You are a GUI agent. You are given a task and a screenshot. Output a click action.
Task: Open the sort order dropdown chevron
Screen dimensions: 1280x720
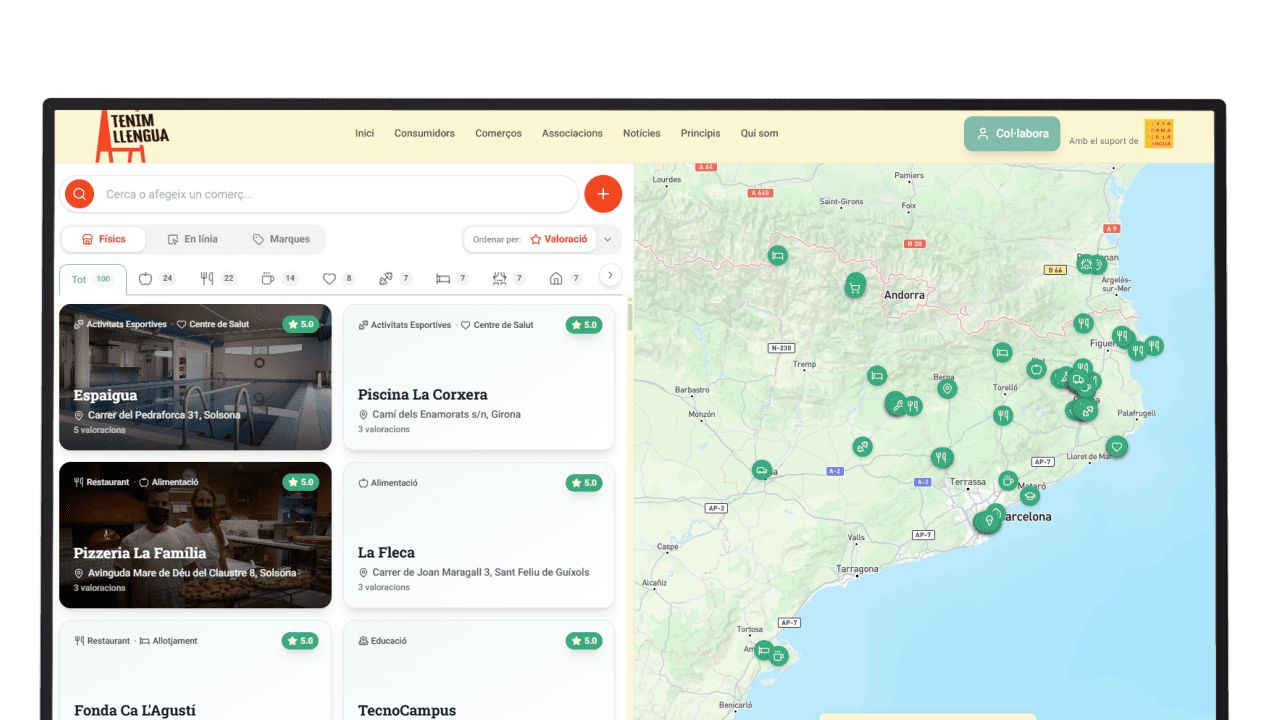pos(607,240)
